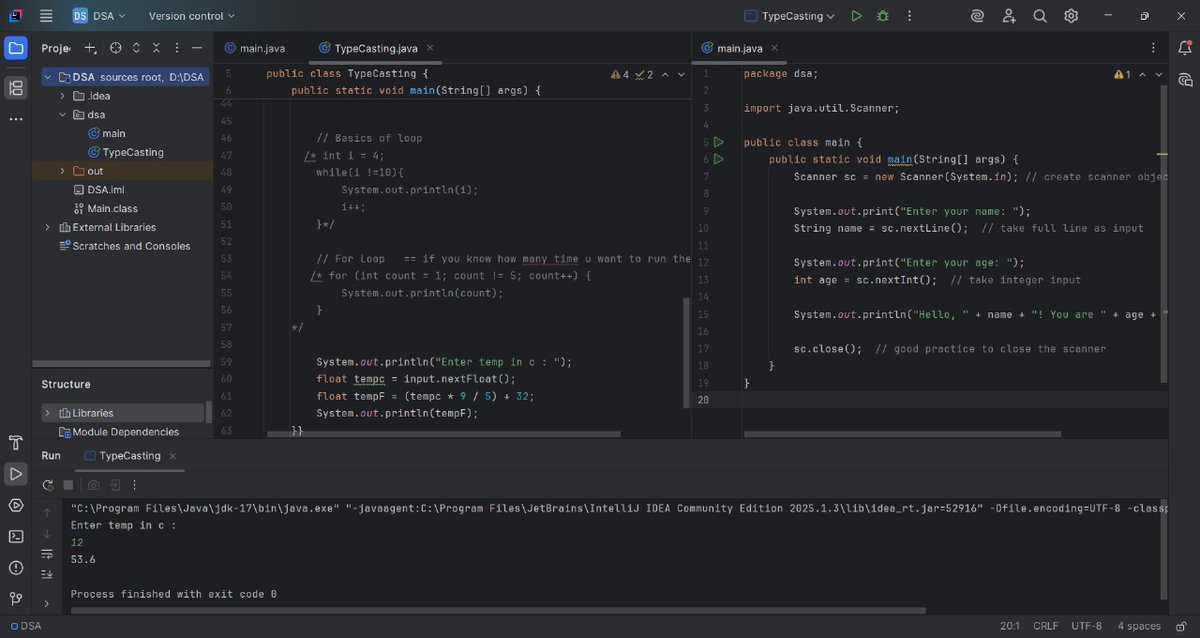Expand the console side toolbar chevron
This screenshot has height=638, width=1200.
tap(47, 604)
